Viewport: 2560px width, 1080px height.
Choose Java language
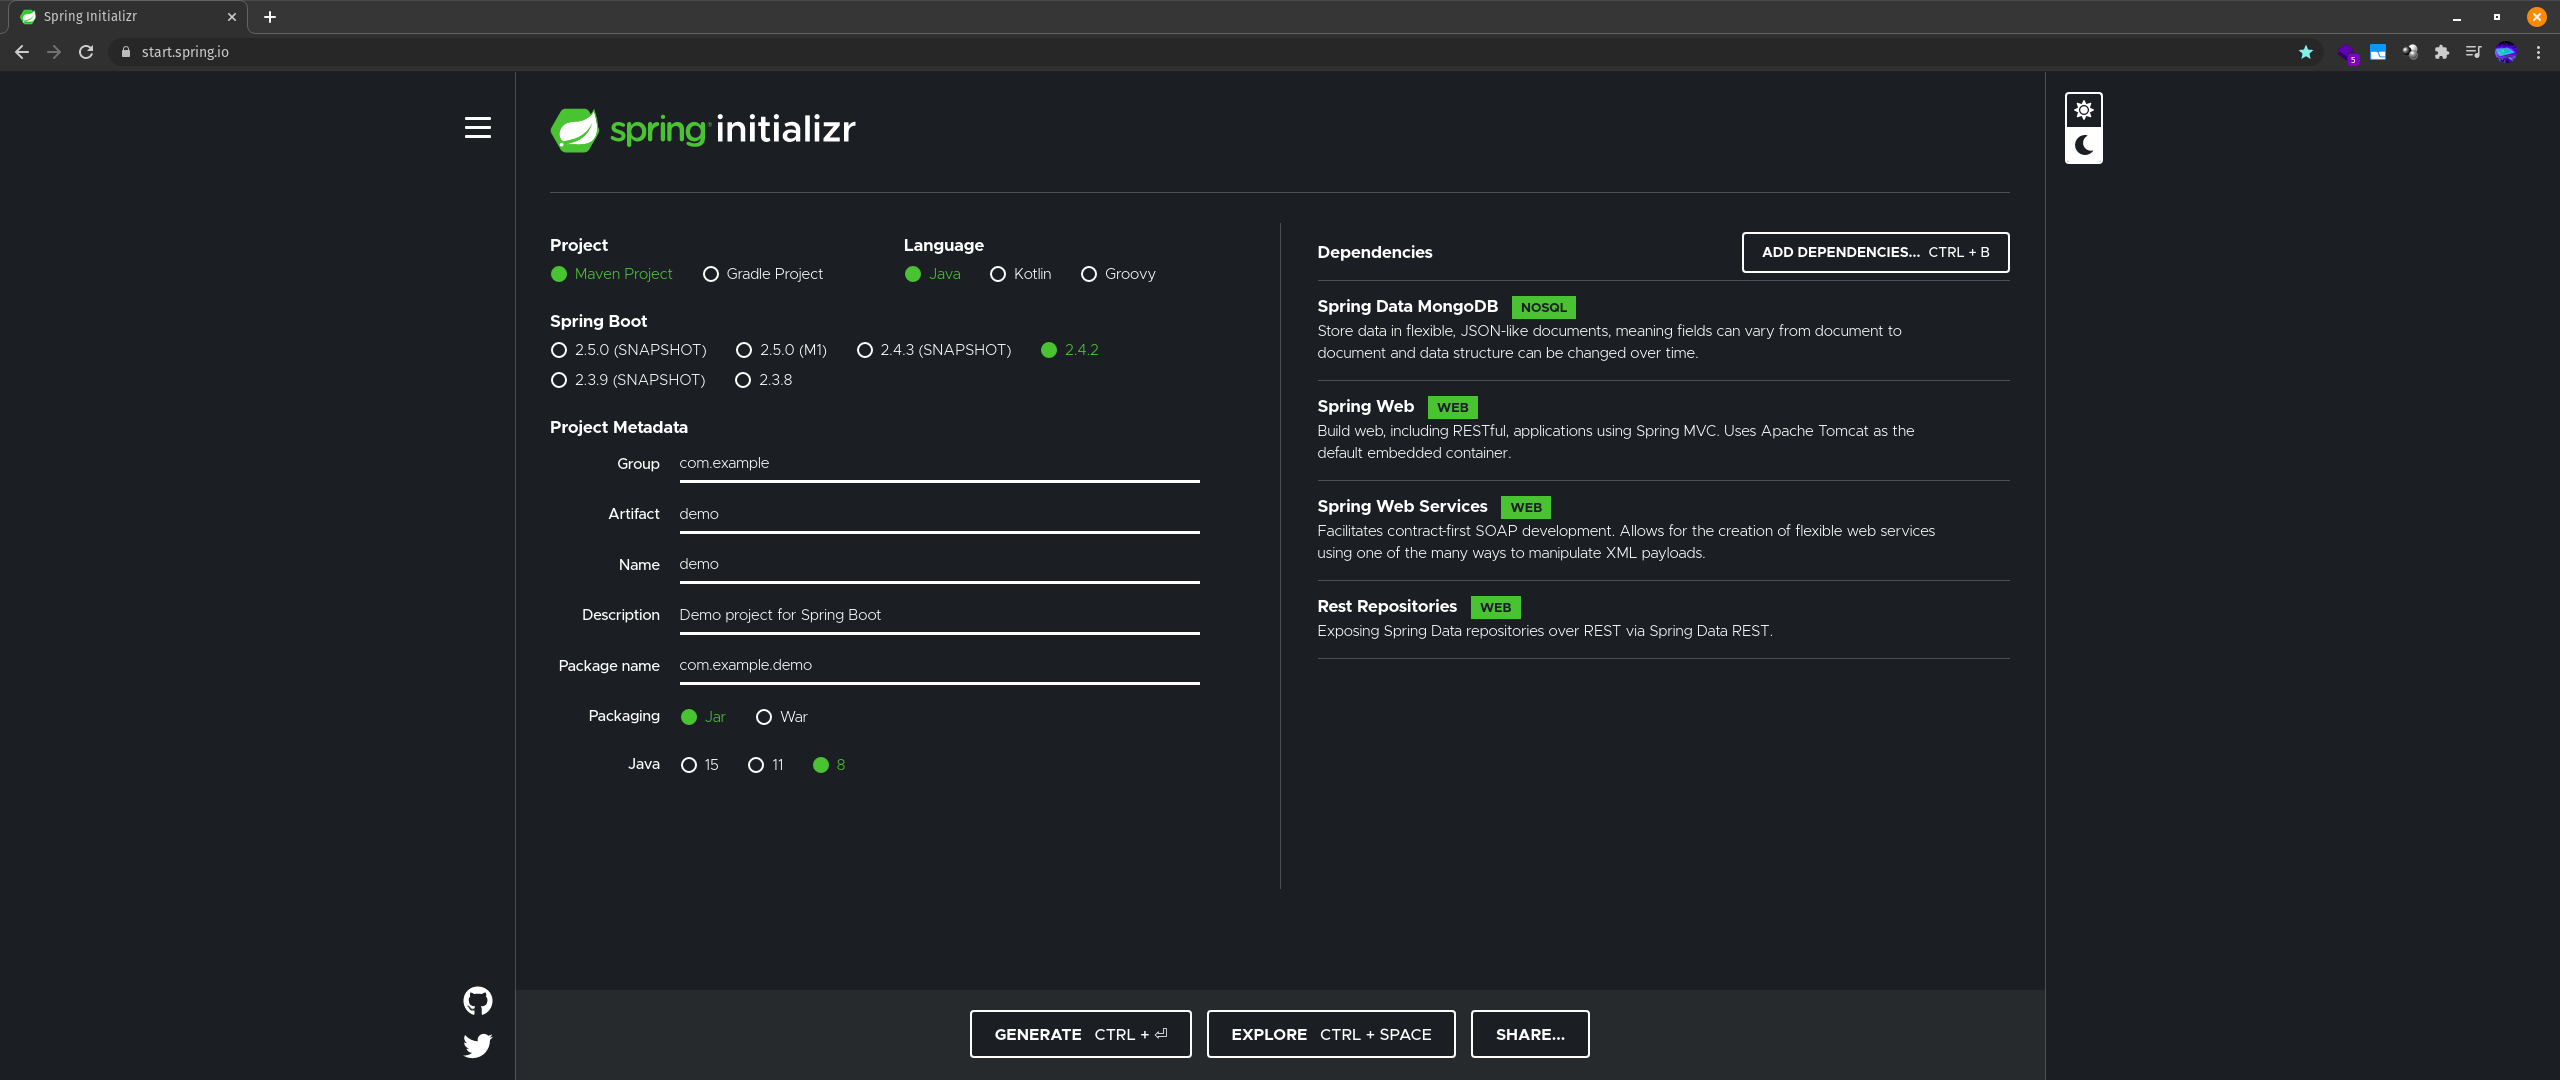(x=932, y=274)
